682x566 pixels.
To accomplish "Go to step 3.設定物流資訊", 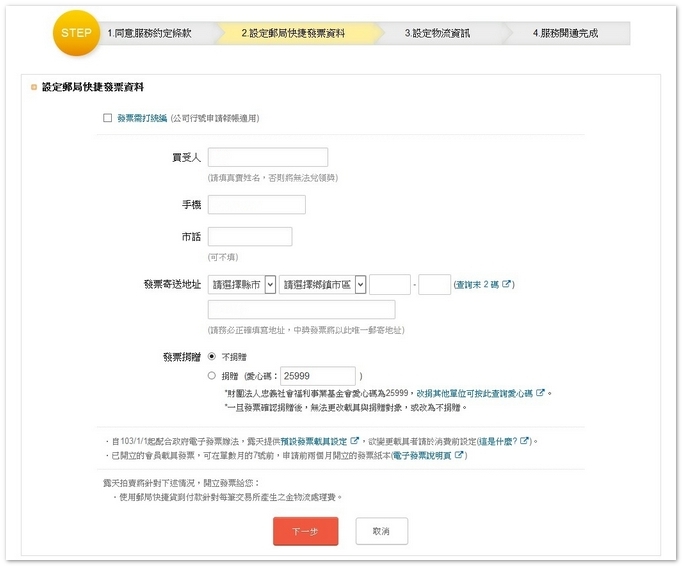I will pos(437,33).
